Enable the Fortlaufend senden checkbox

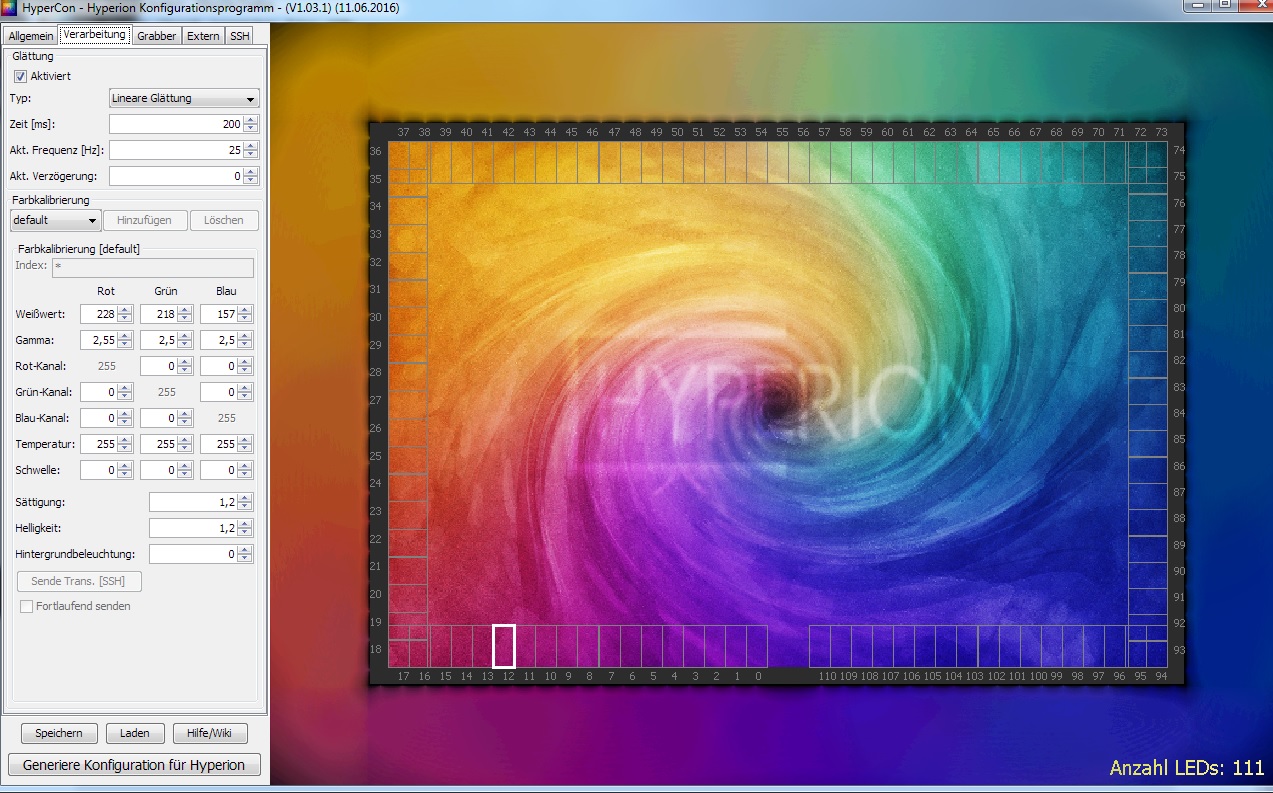[x=27, y=606]
